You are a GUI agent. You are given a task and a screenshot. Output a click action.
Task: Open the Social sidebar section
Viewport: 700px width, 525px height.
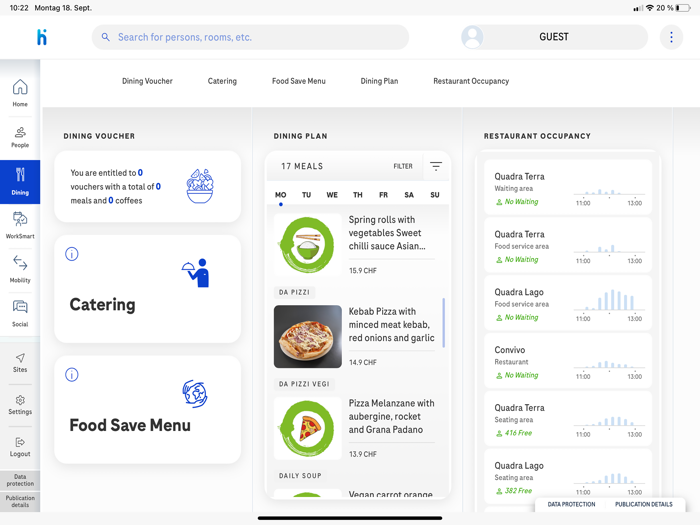(x=20, y=313)
